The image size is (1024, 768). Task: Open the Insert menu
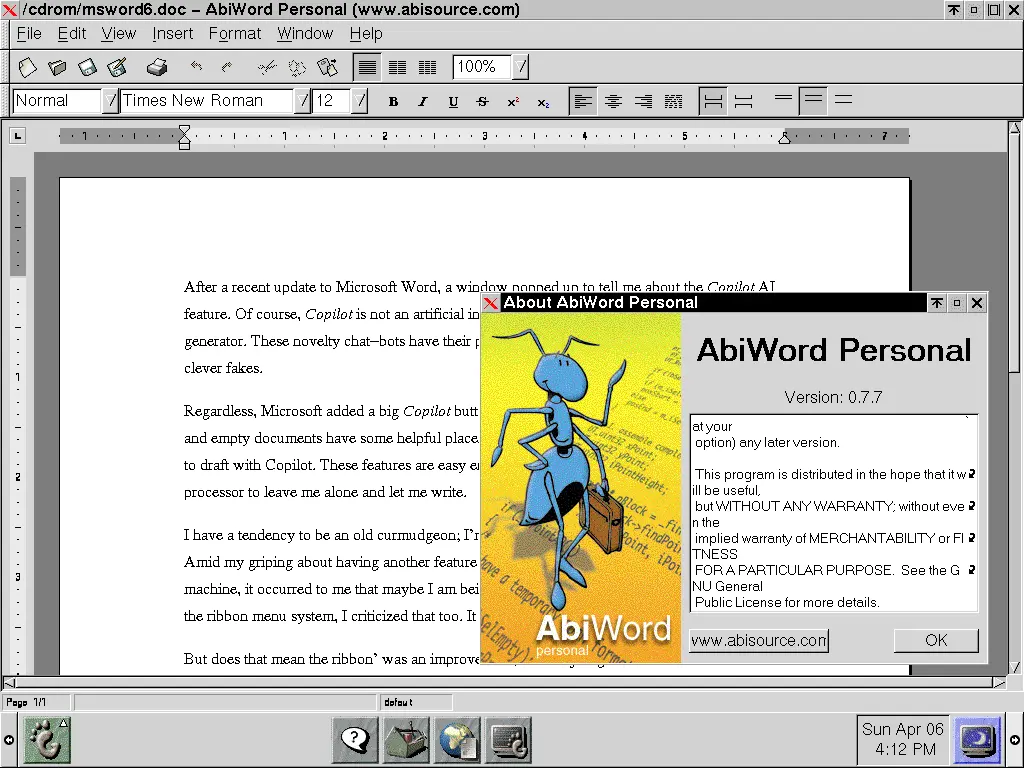[x=173, y=34]
